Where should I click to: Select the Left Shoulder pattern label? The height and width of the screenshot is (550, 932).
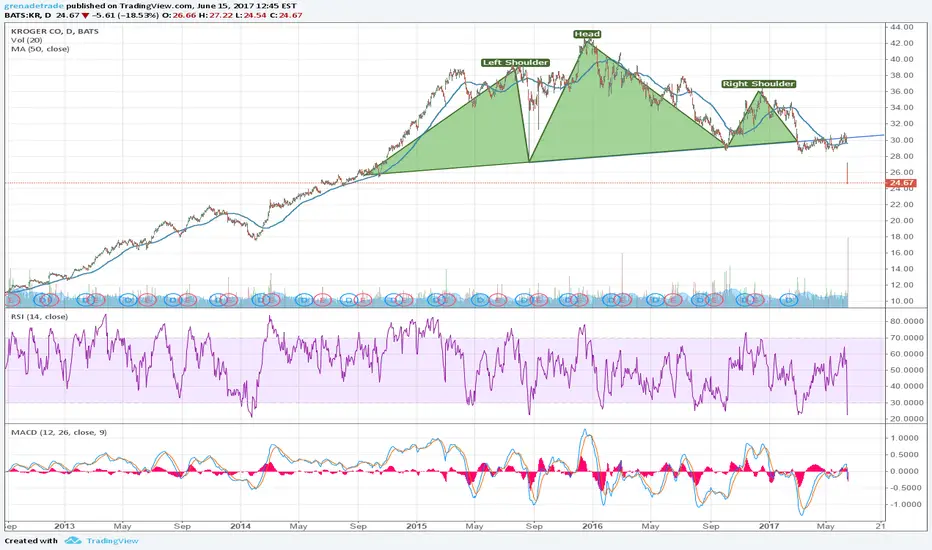click(515, 62)
